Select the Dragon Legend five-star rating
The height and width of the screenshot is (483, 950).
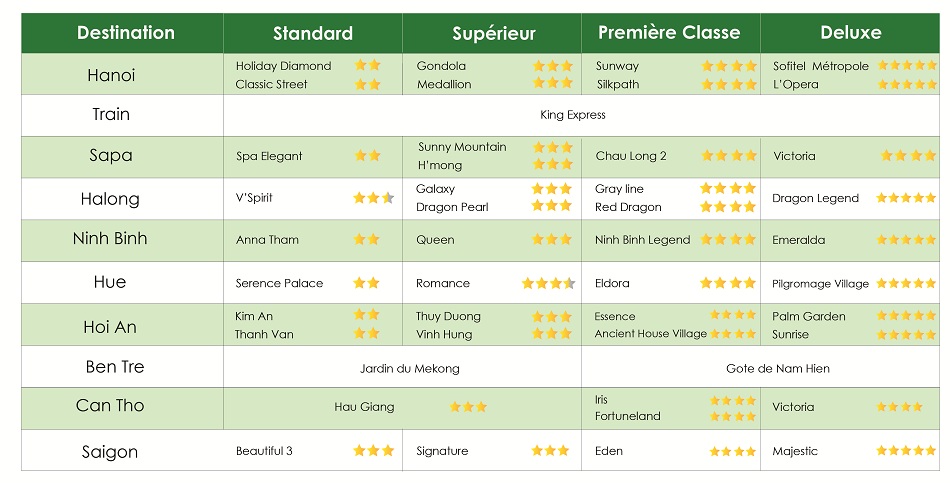(906, 198)
